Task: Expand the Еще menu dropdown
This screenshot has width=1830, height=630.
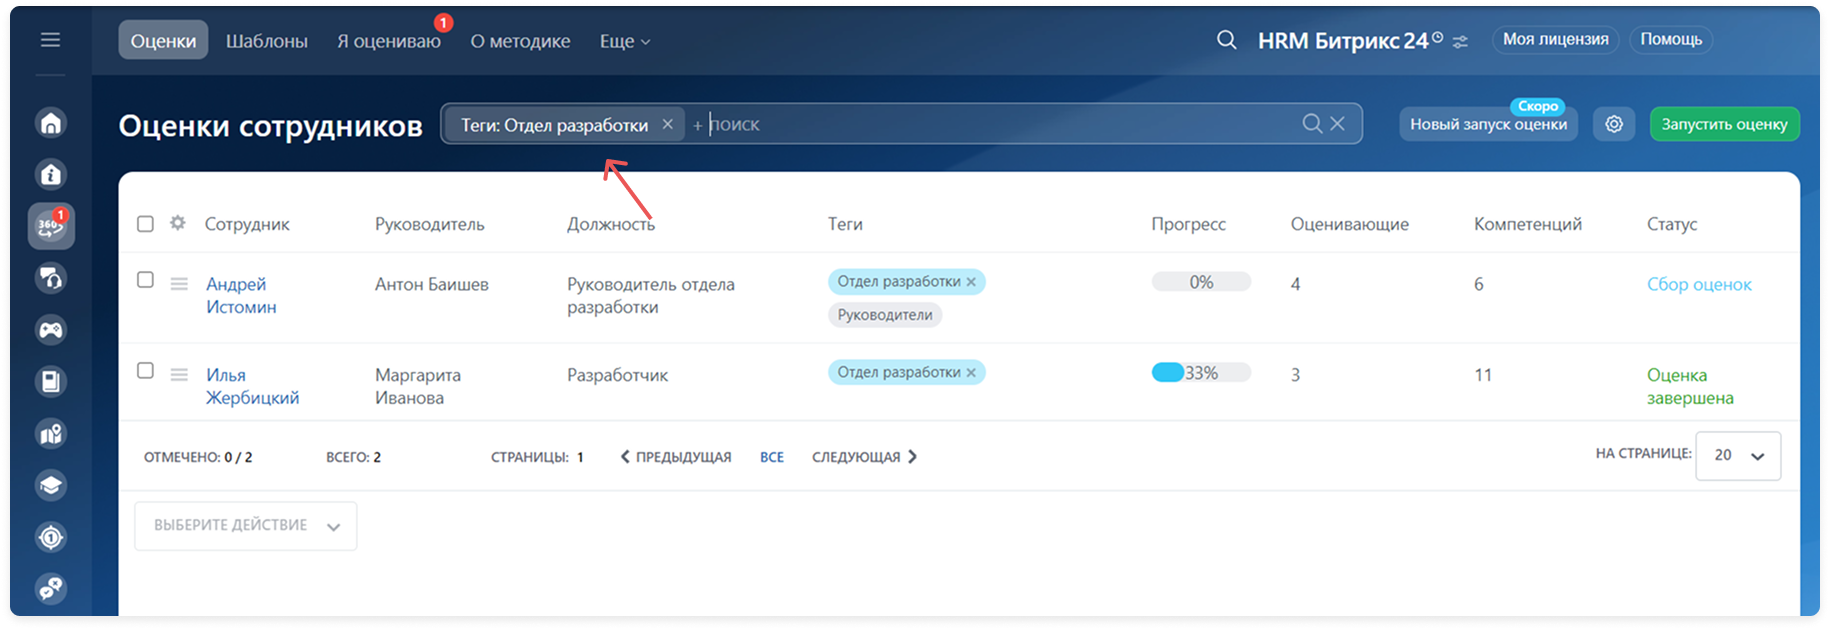Action: tap(624, 41)
